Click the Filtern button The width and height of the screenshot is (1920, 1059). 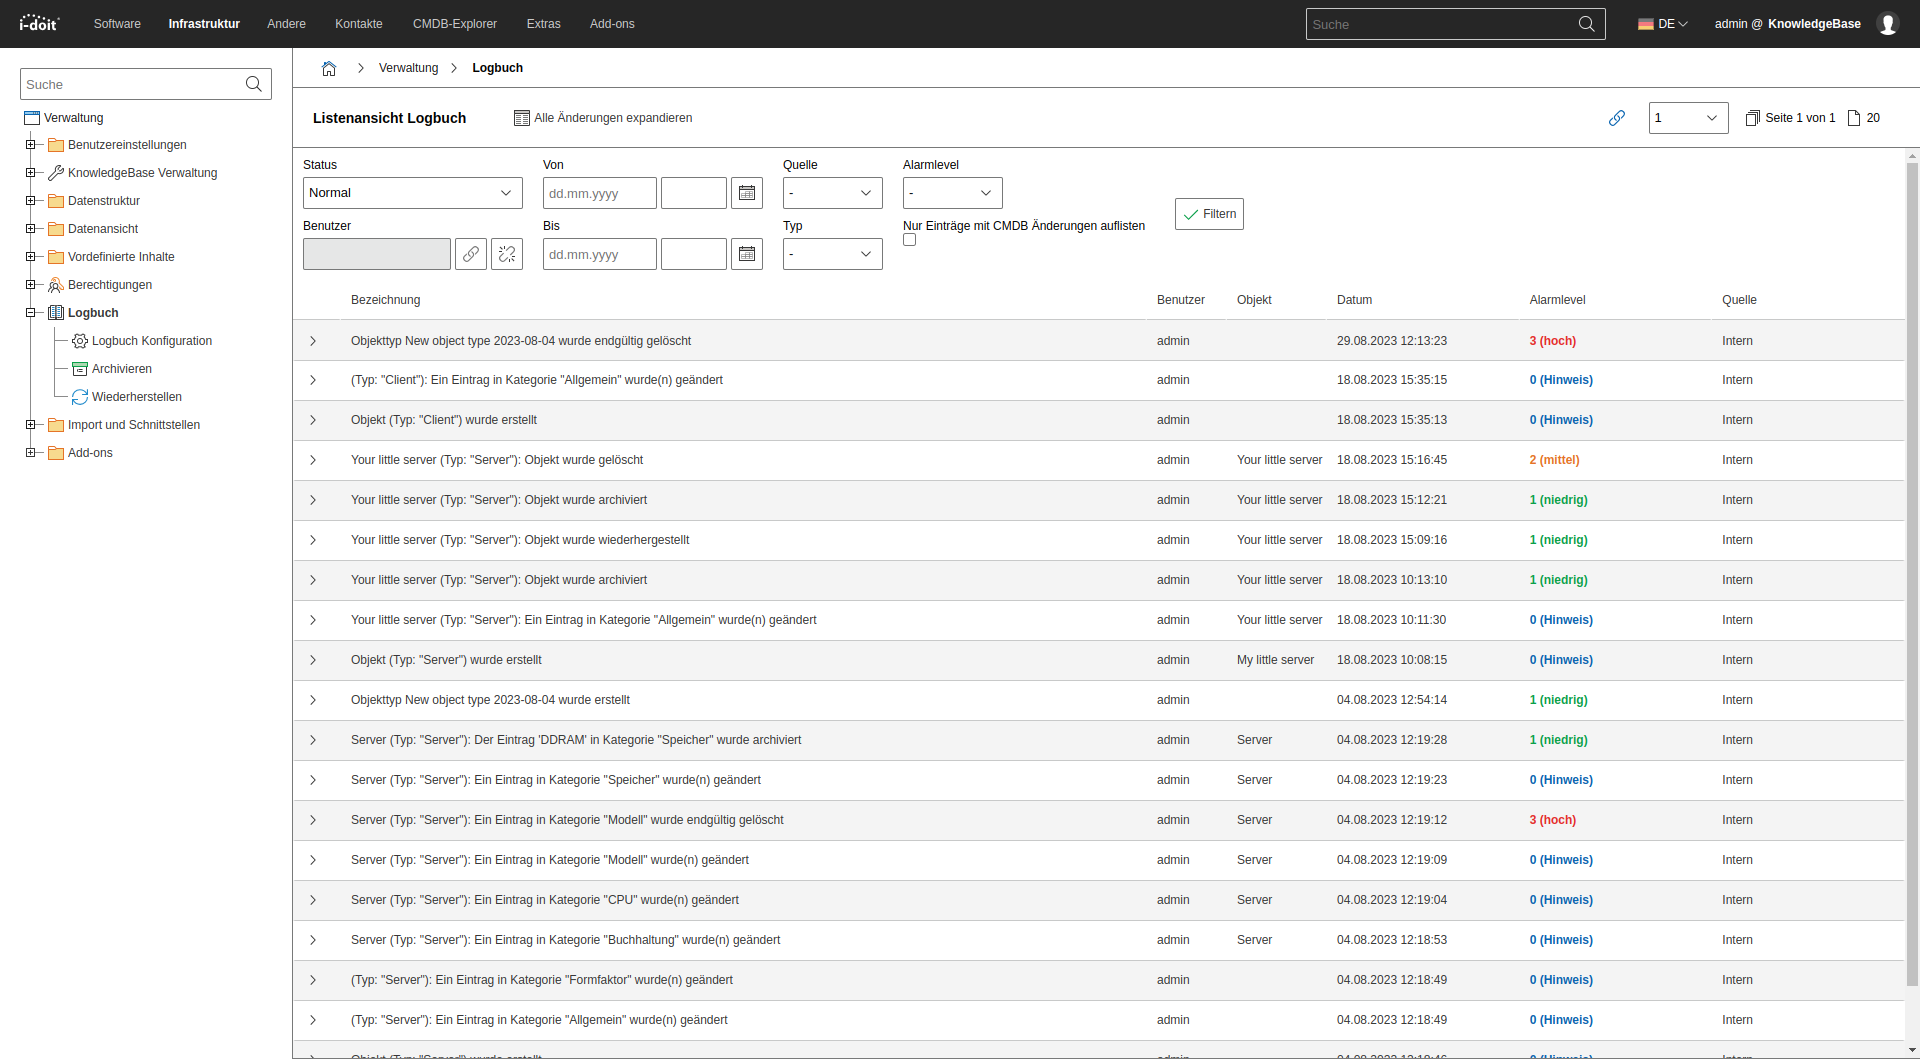1209,214
